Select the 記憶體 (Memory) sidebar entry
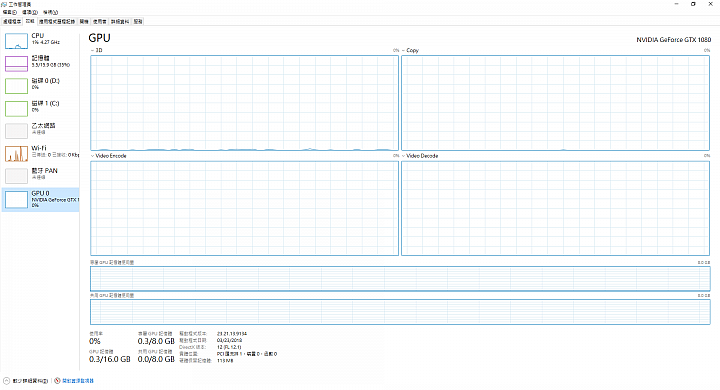This screenshot has height=390, width=720. pyautogui.click(x=40, y=63)
